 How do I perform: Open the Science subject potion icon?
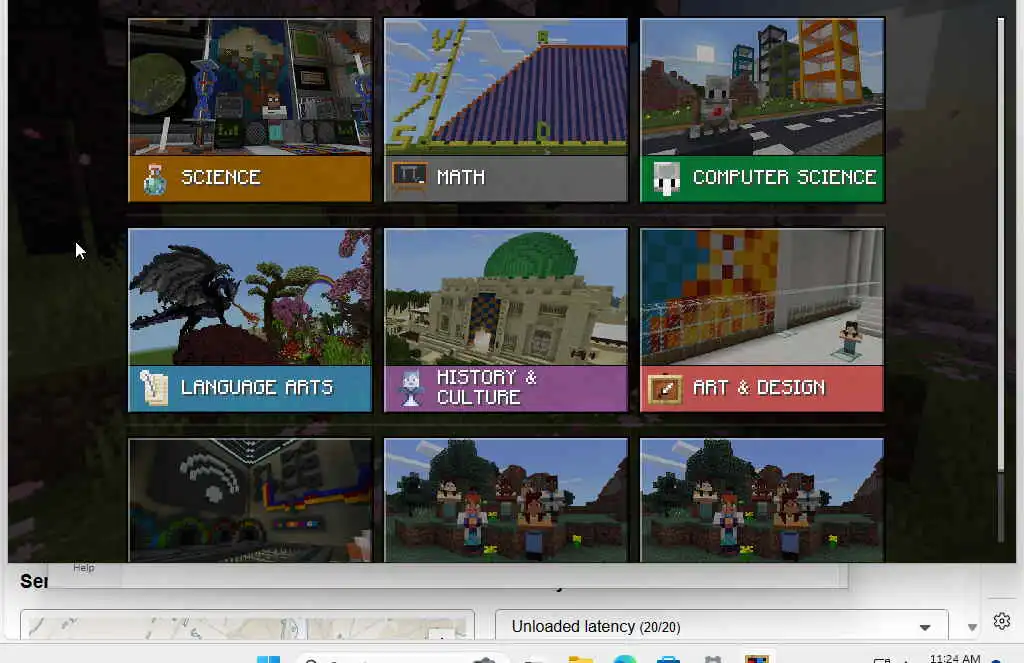155,179
